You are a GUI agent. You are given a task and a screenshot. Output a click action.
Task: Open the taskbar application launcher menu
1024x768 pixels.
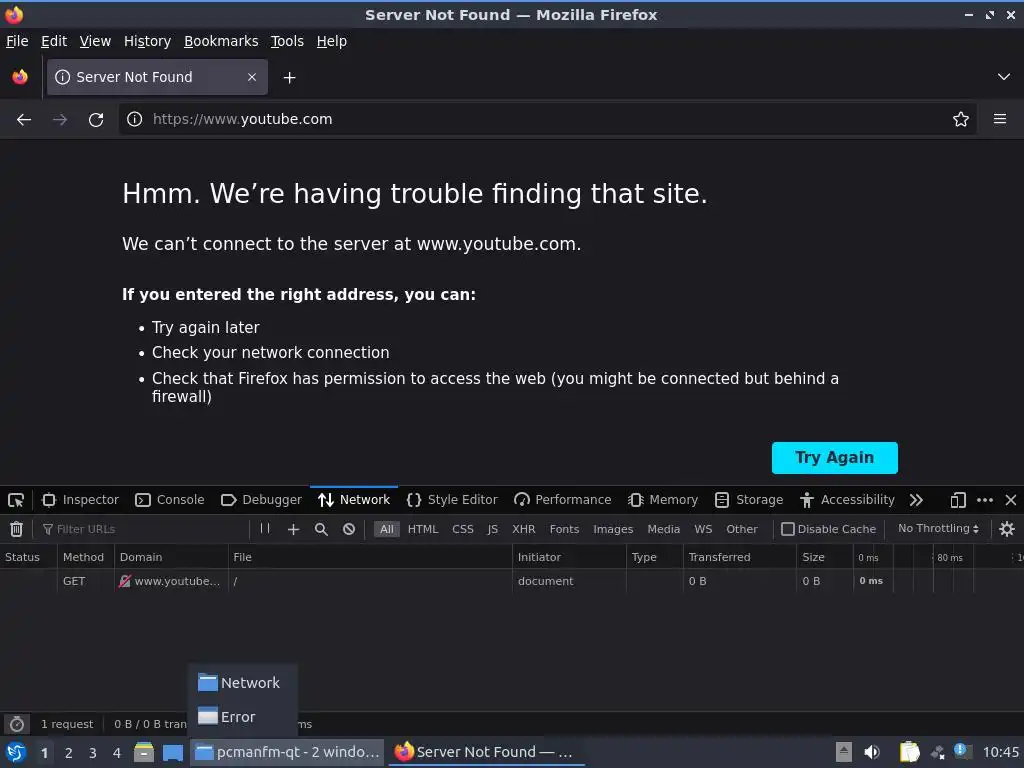point(16,752)
